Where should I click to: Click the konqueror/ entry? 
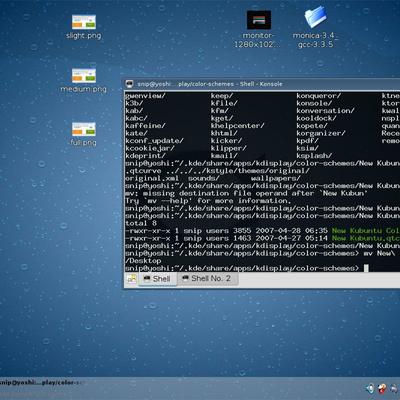(319, 96)
